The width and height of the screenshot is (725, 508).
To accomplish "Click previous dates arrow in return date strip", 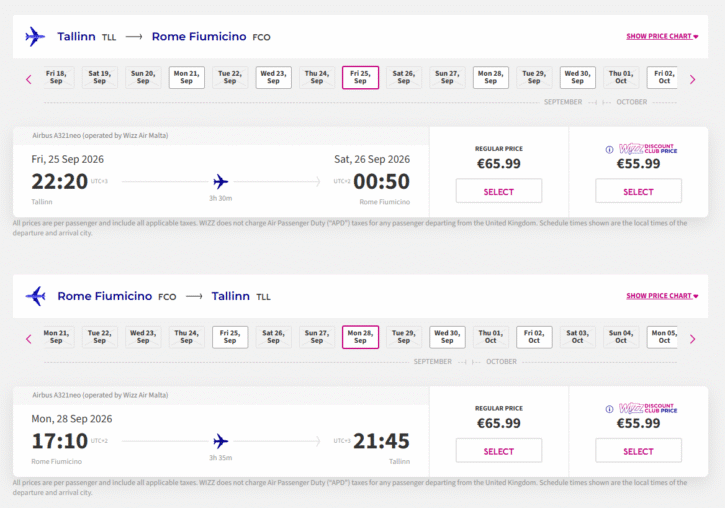I will click(28, 338).
